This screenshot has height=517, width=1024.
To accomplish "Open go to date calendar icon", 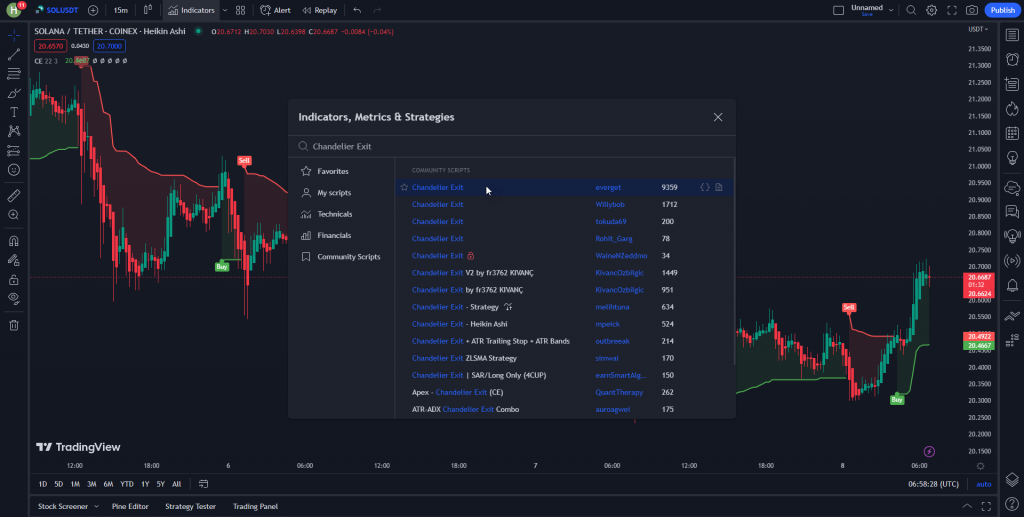I will click(x=203, y=484).
